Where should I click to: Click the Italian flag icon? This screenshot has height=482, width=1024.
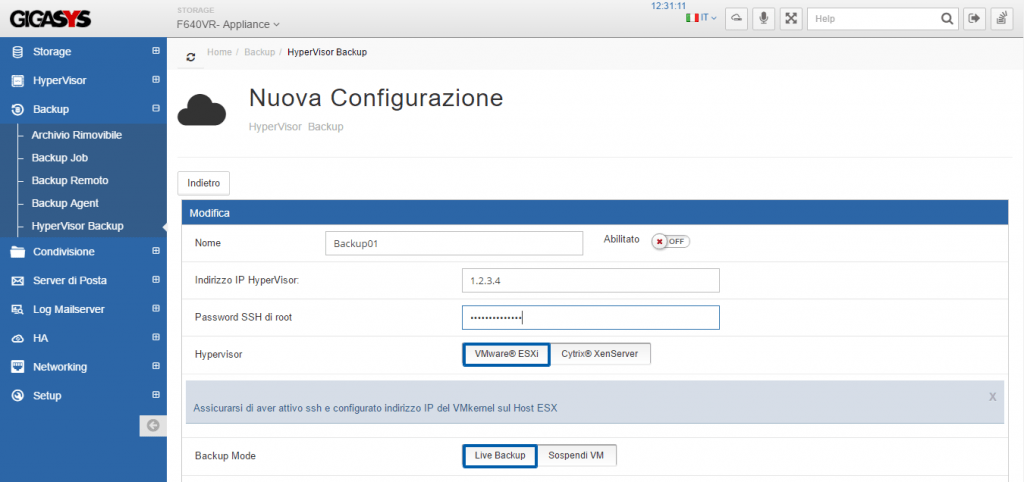click(692, 18)
